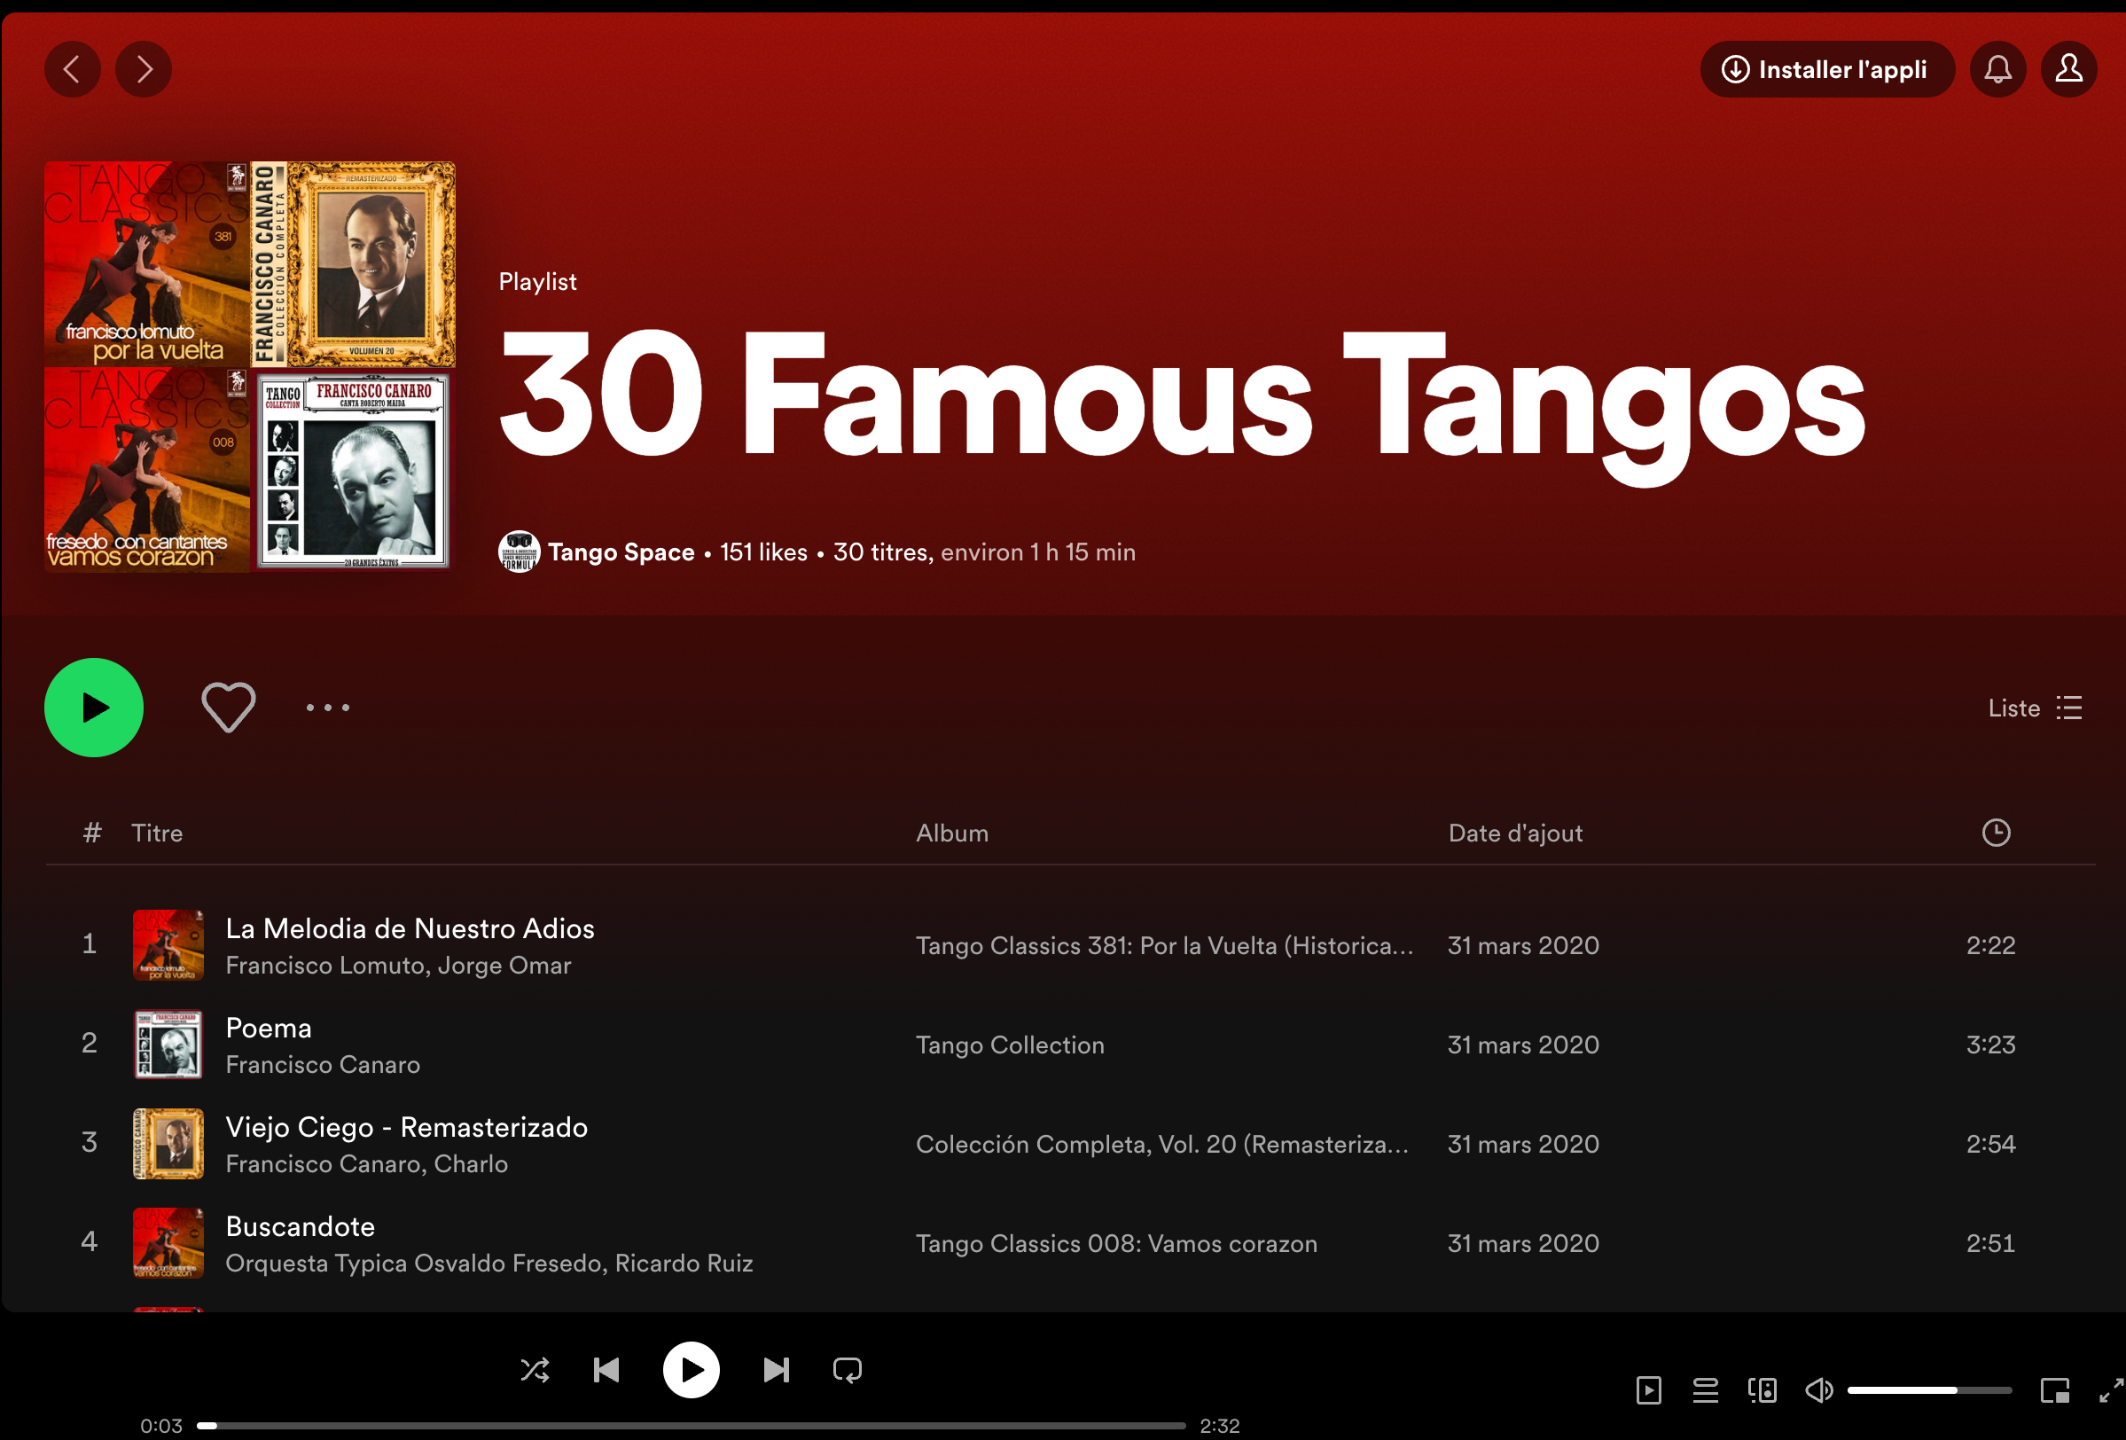
Task: Open the Now Playing view icon
Action: [1649, 1390]
